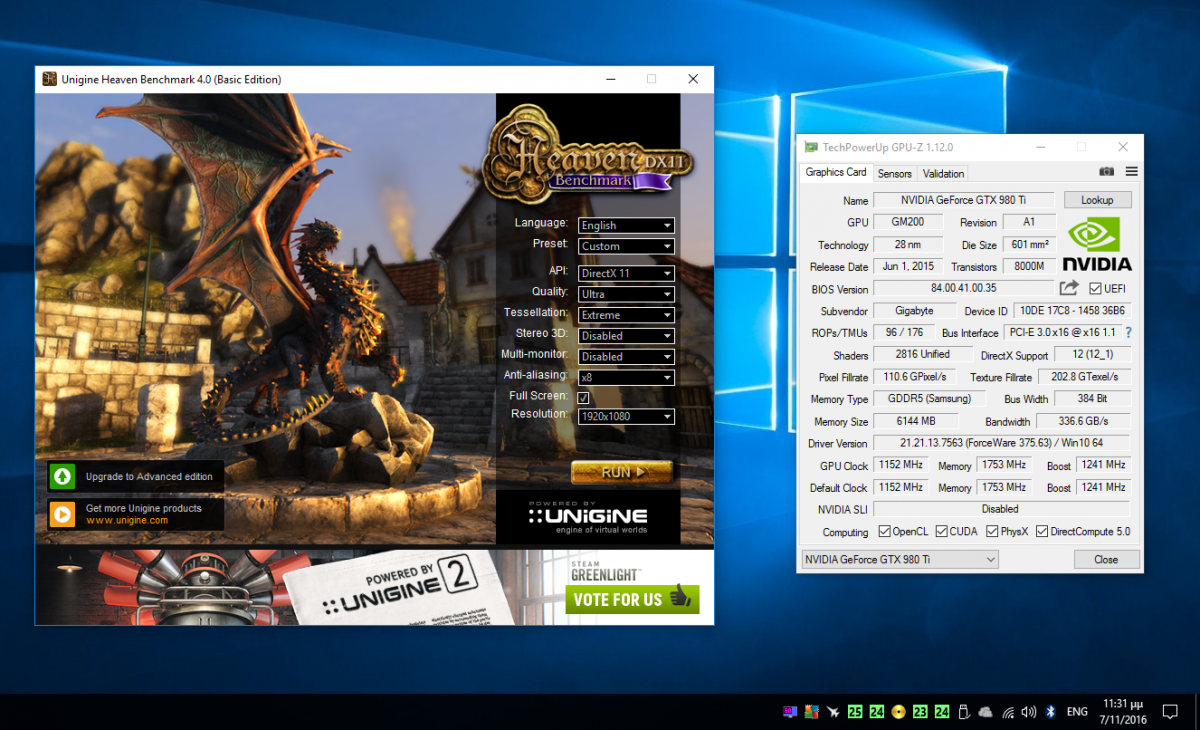Click the BIOS Version value 84.00.41.00.35

[964, 288]
